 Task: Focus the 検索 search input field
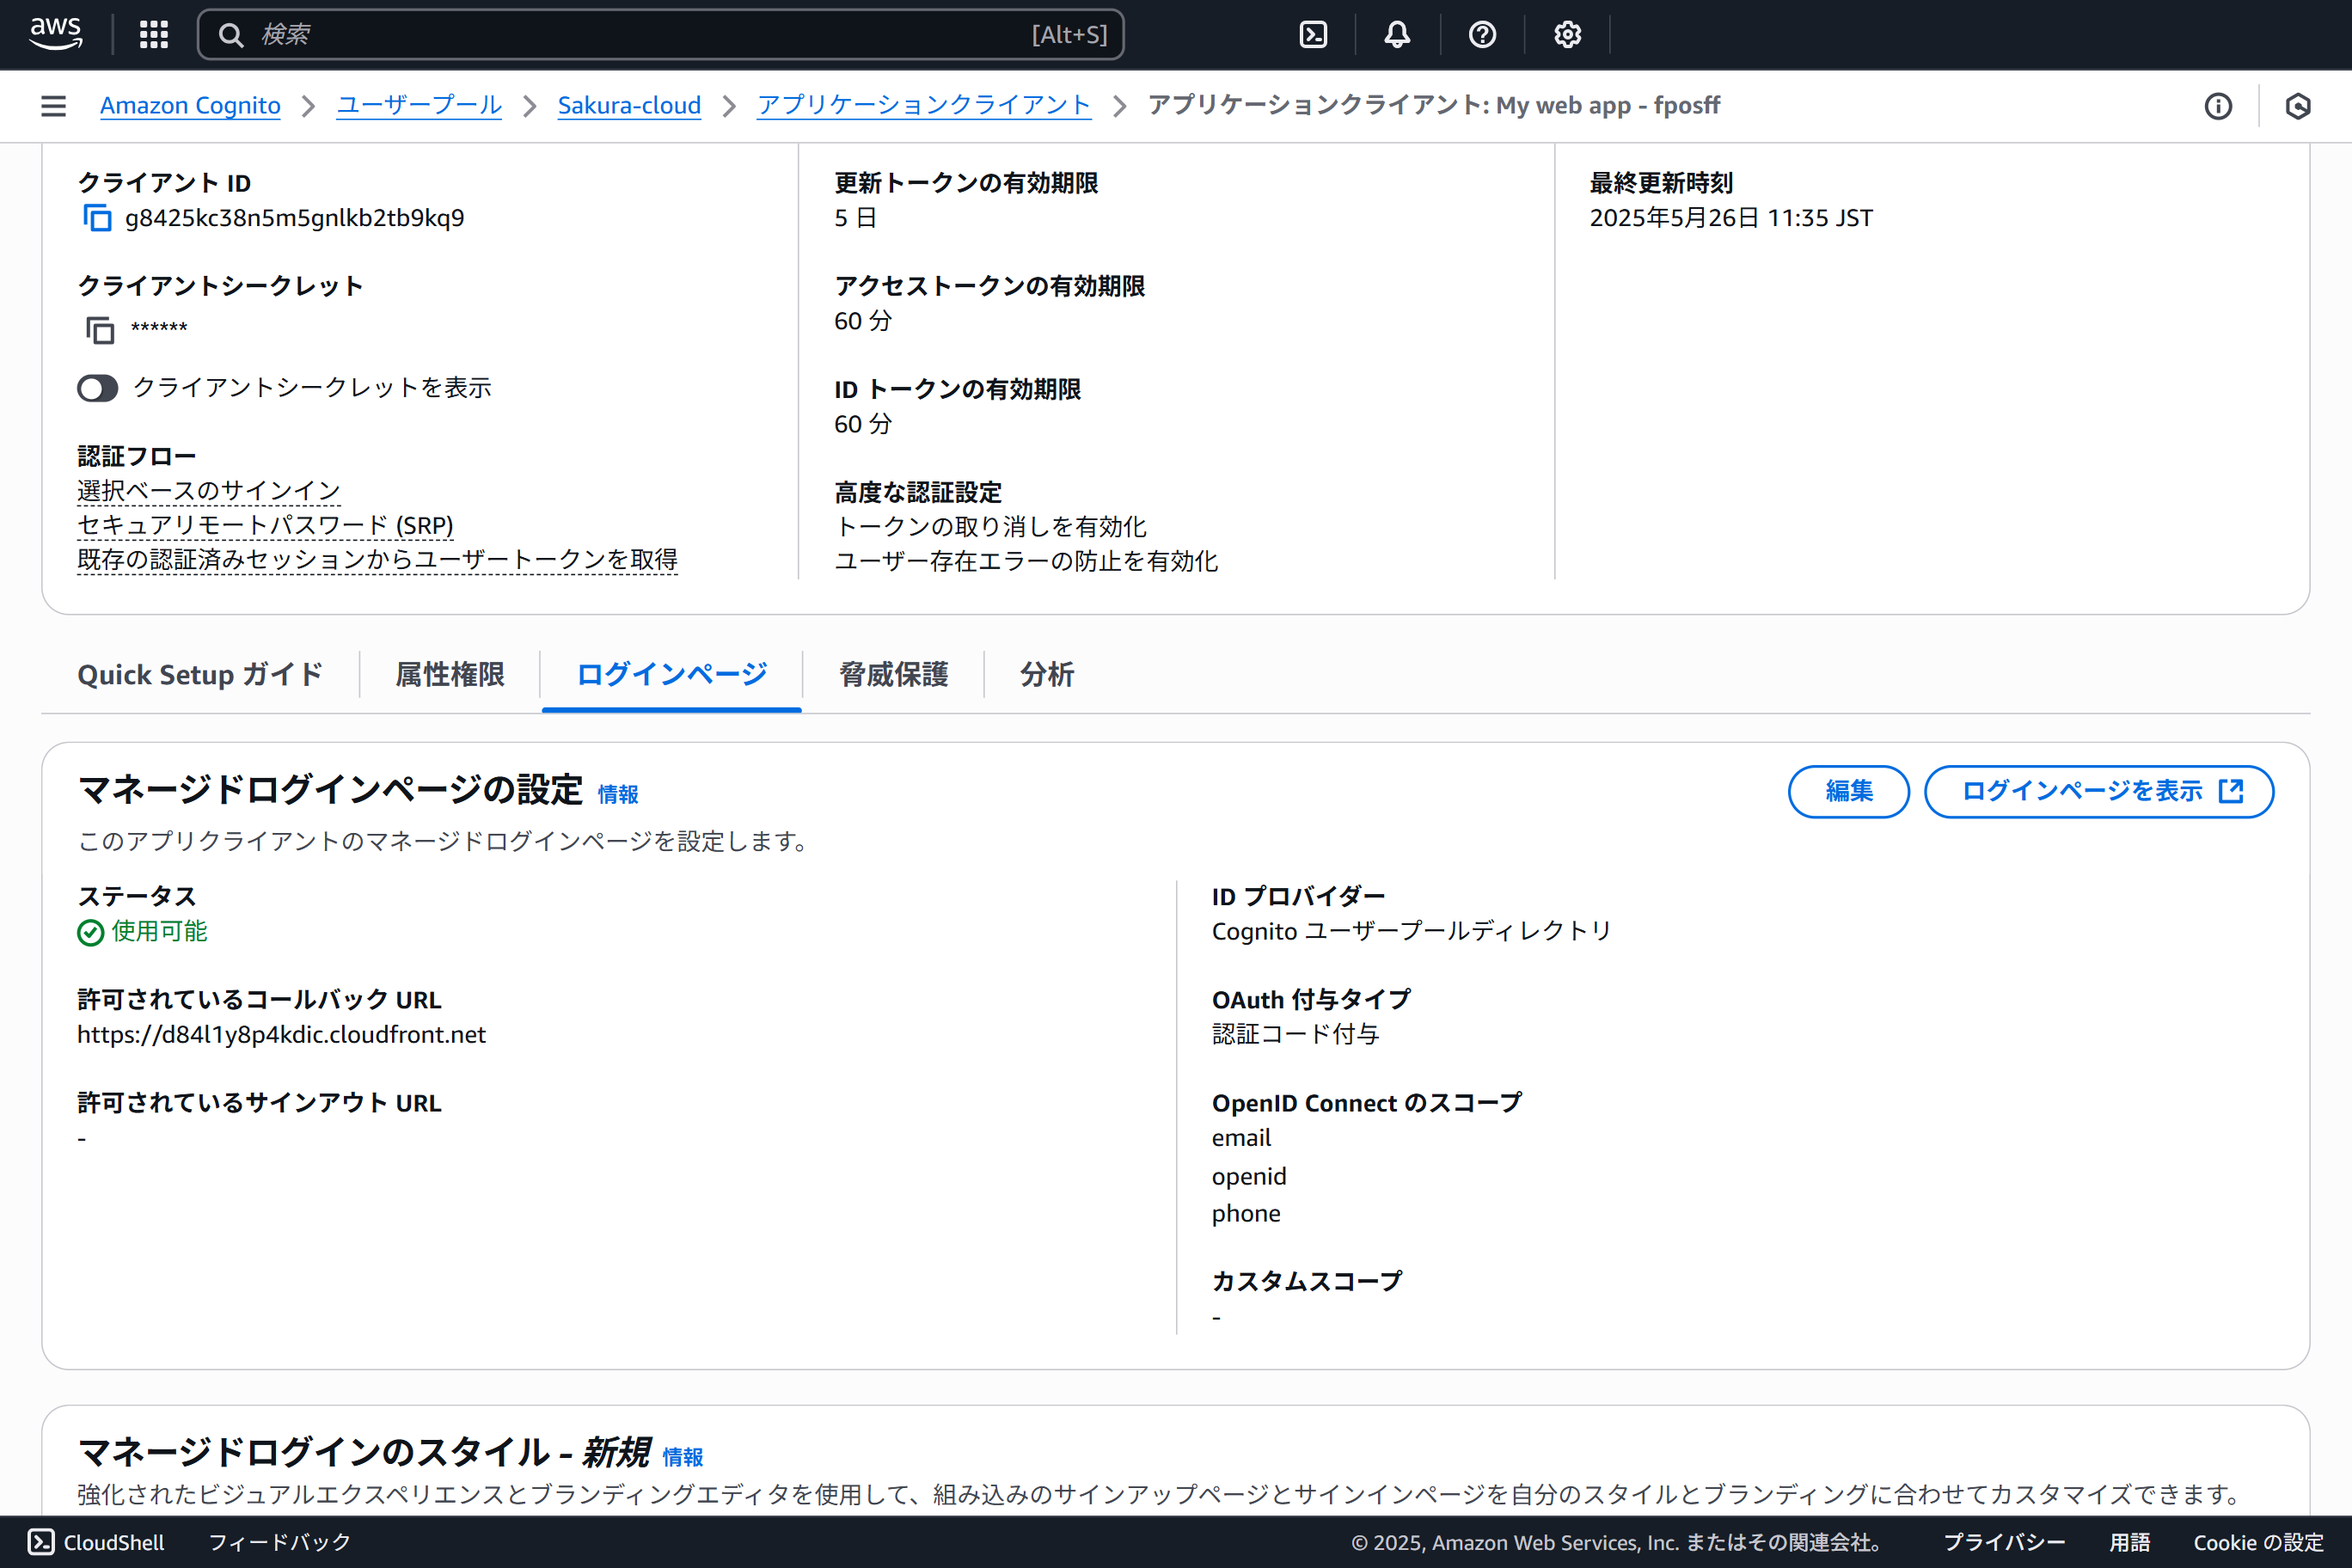click(660, 35)
